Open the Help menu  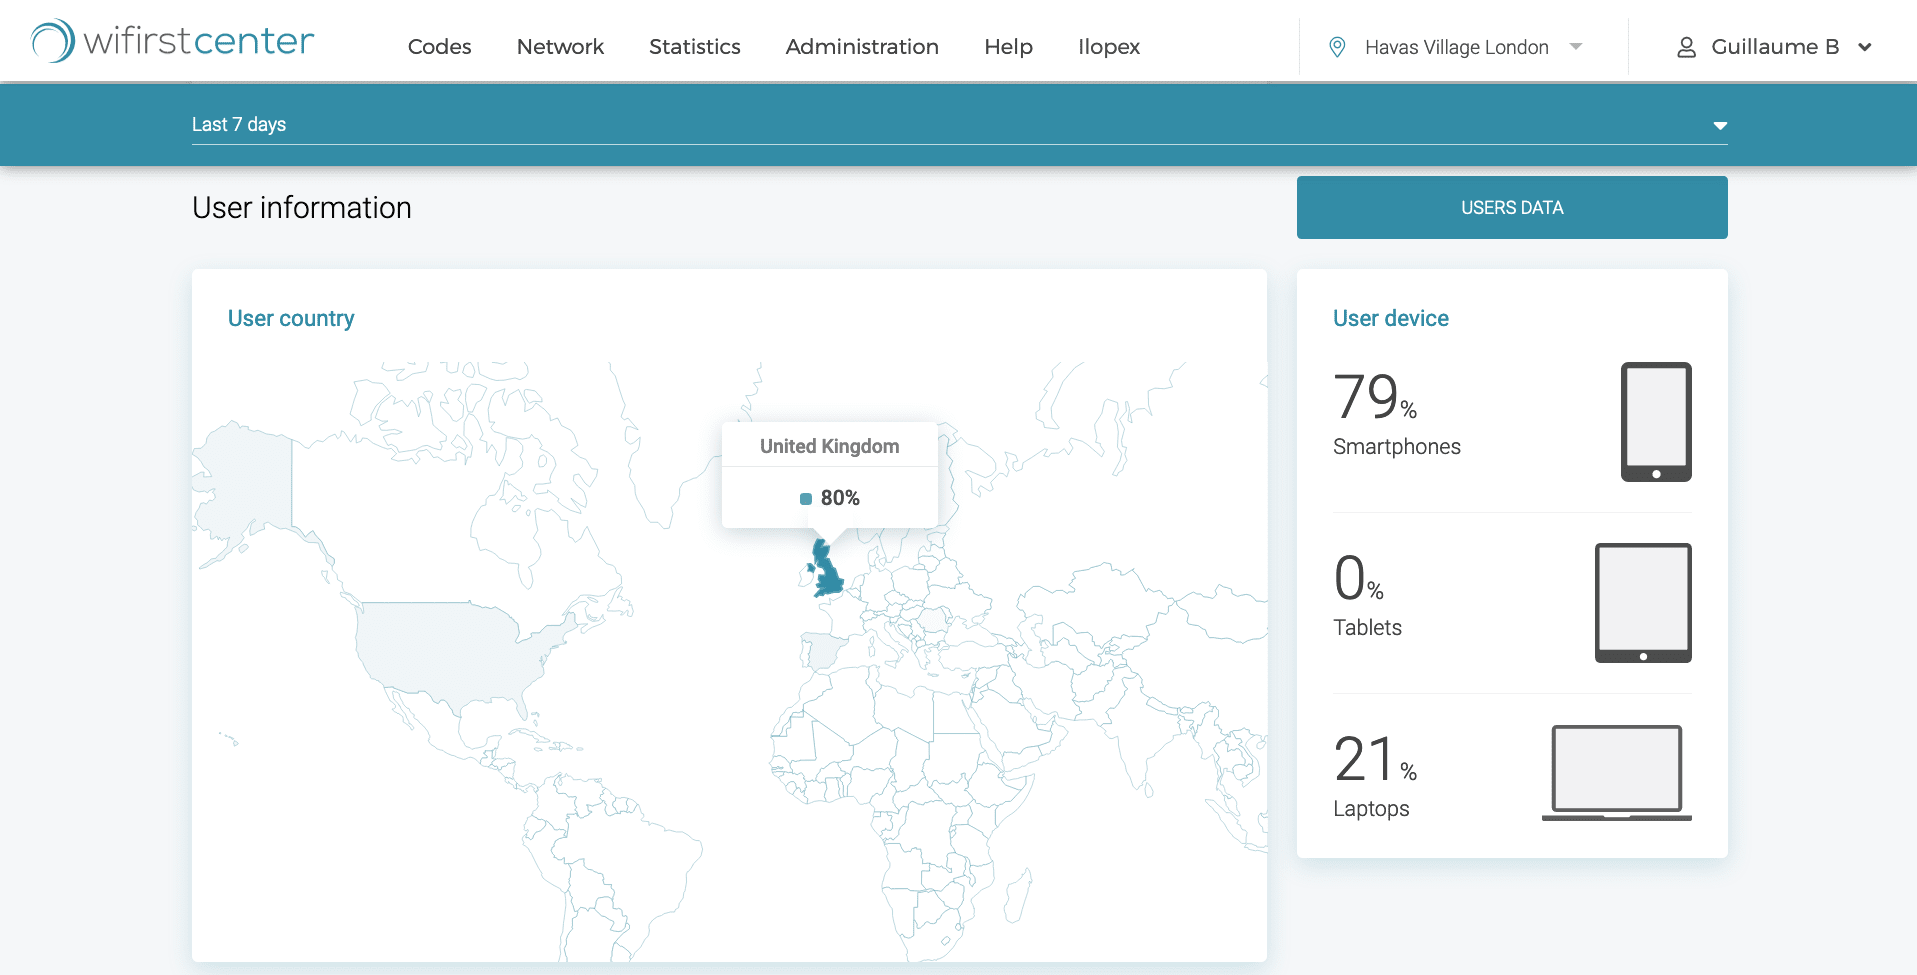(x=1008, y=47)
